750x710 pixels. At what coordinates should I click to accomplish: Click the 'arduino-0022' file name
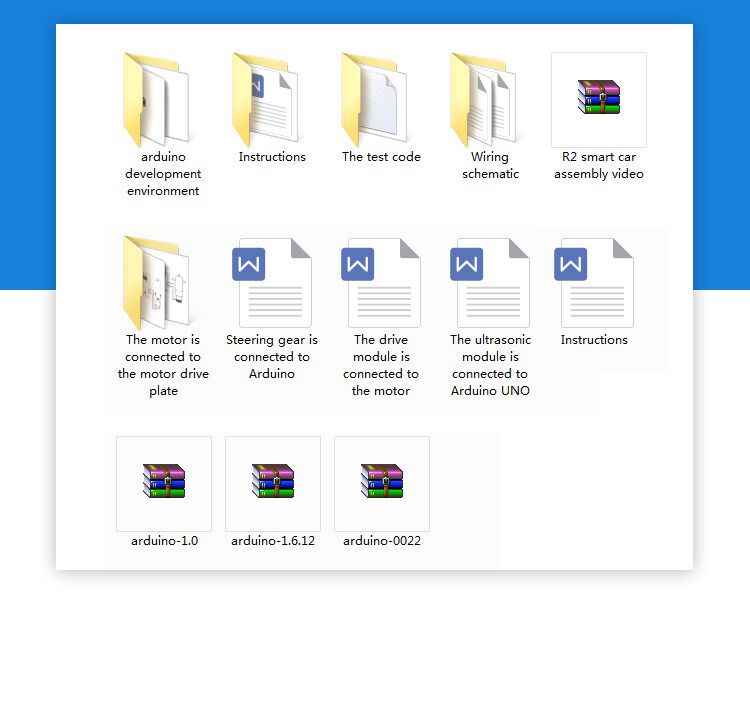[382, 541]
